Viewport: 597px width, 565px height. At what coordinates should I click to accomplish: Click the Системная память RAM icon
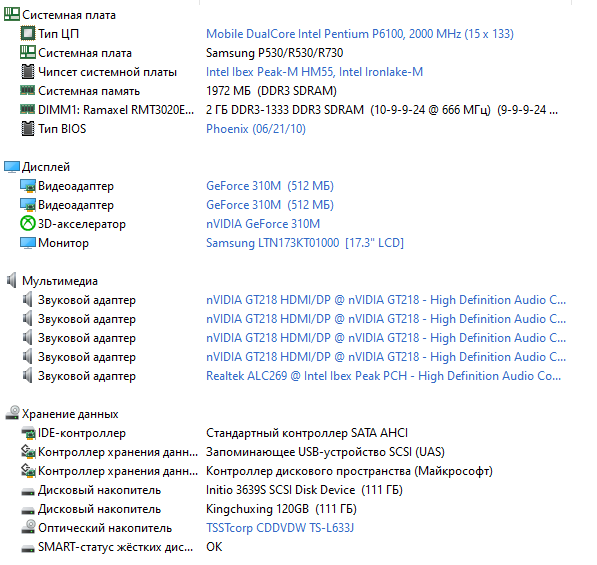tap(27, 90)
